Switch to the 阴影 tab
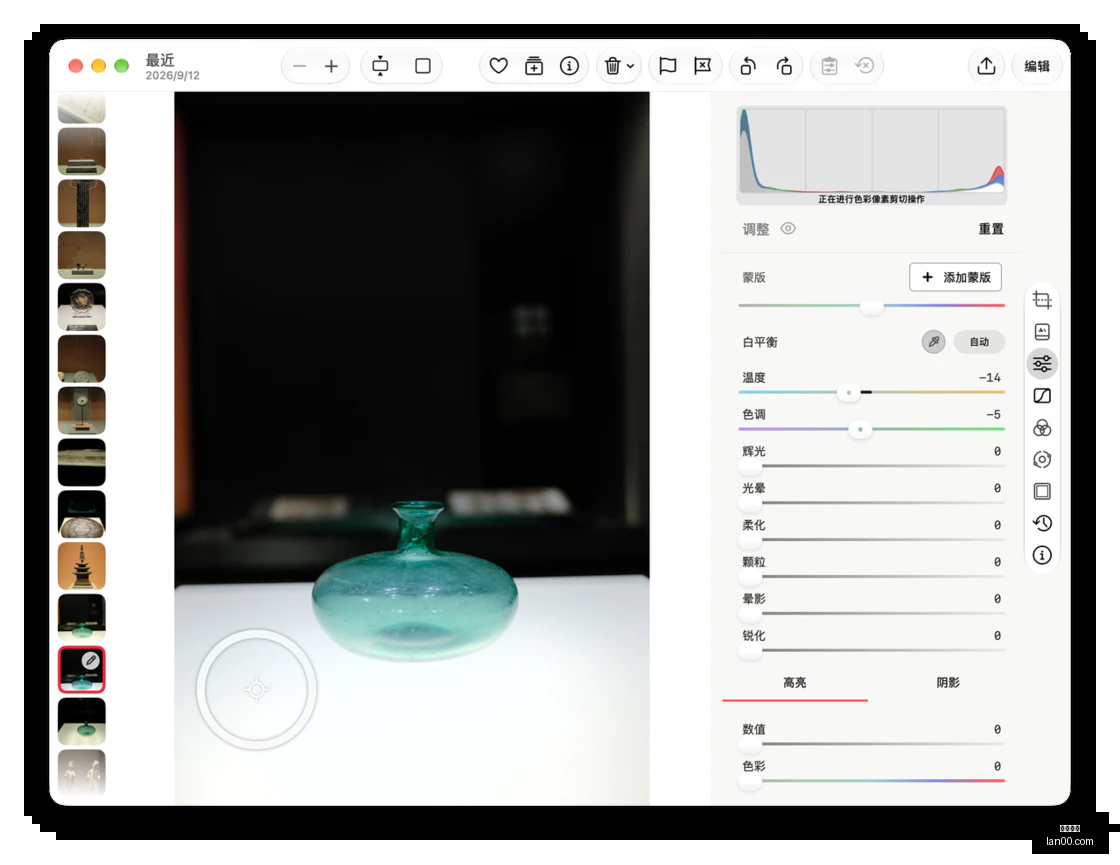The width and height of the screenshot is (1120, 865). tap(948, 683)
